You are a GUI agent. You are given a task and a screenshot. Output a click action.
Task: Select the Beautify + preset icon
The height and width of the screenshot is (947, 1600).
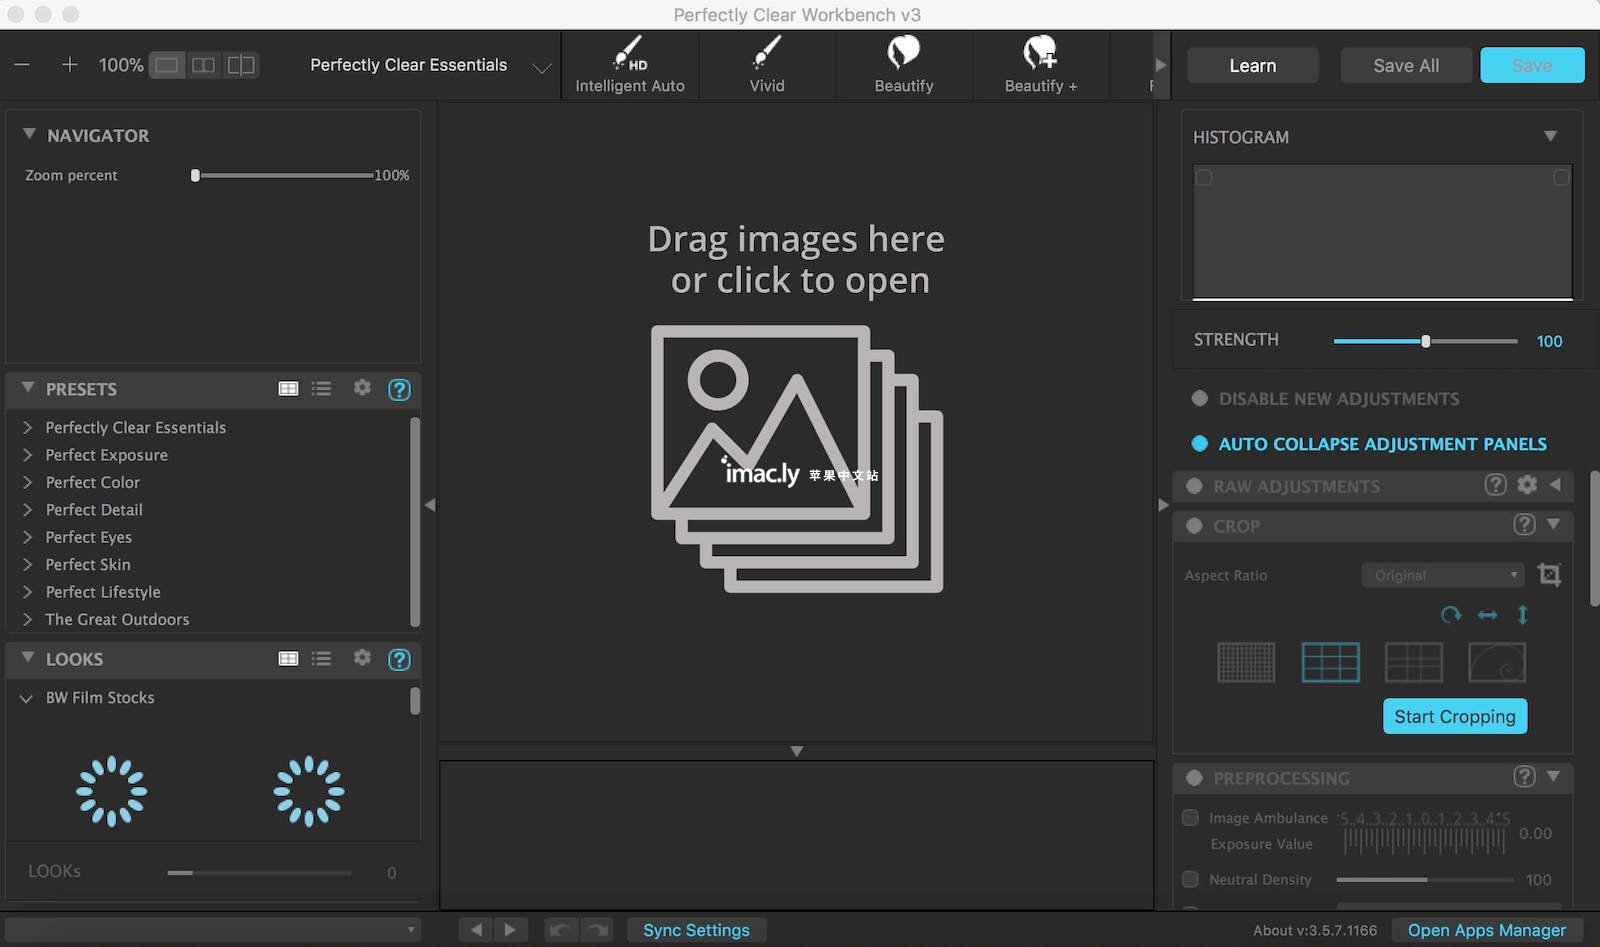(1040, 65)
